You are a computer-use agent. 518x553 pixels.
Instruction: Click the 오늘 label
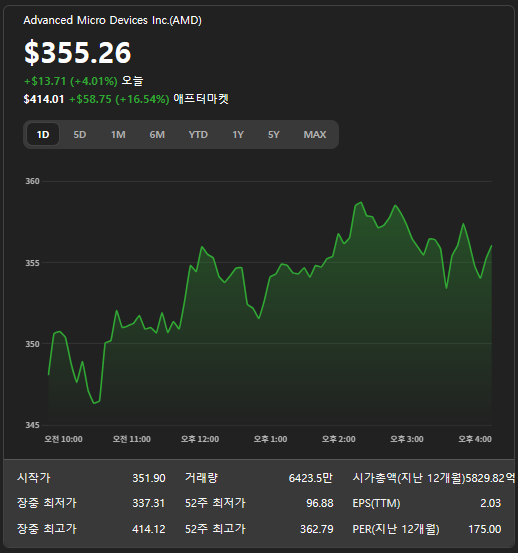[132, 81]
